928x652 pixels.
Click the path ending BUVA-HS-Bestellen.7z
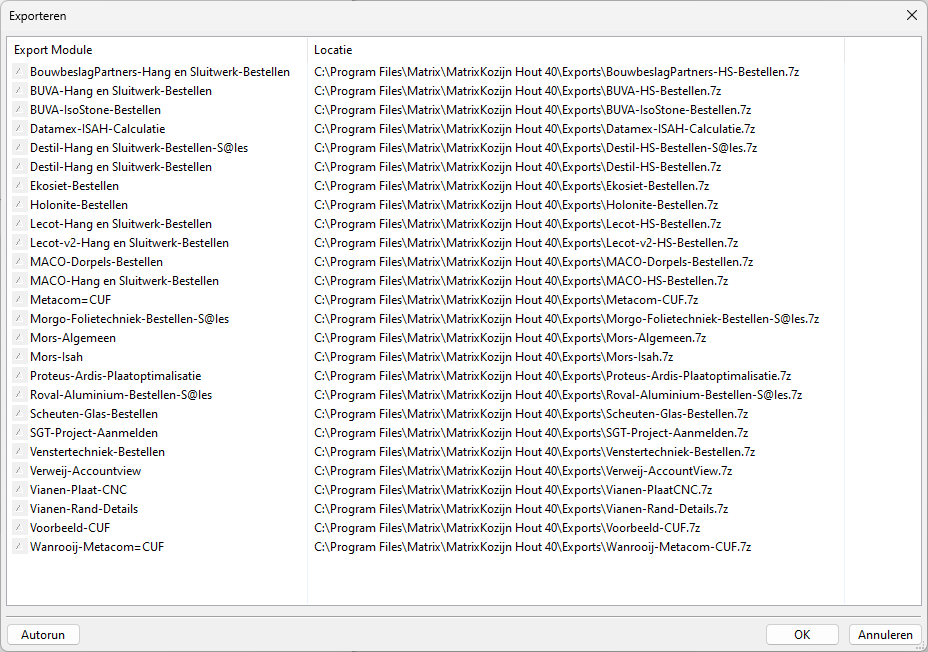517,91
